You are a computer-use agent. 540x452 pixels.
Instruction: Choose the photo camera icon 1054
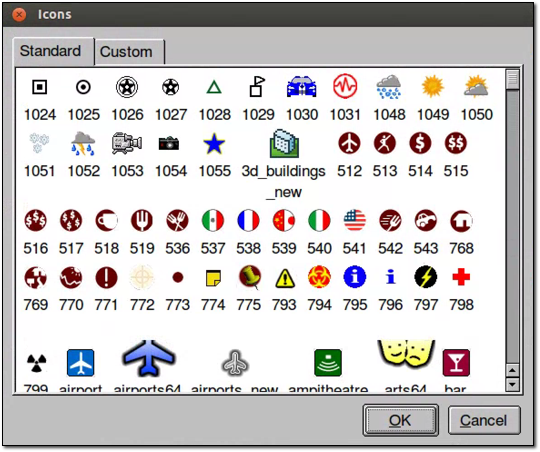(x=169, y=143)
